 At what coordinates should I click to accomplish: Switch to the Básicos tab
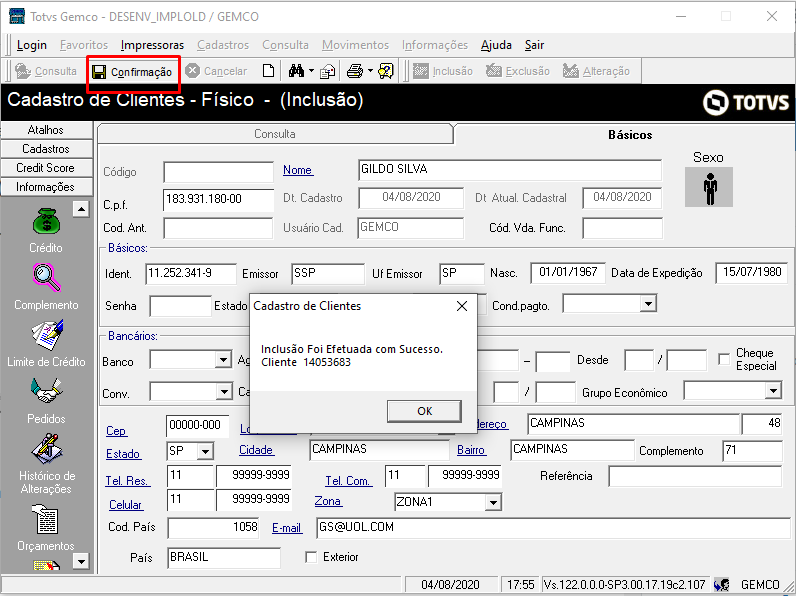pyautogui.click(x=630, y=135)
